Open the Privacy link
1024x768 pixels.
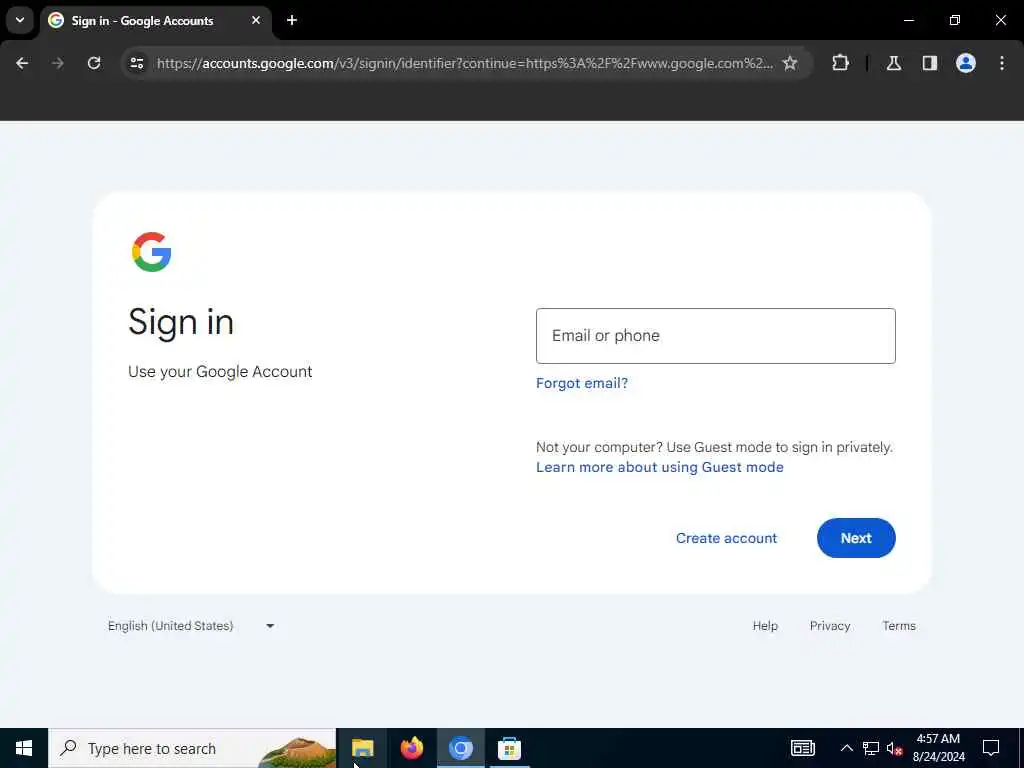click(830, 626)
